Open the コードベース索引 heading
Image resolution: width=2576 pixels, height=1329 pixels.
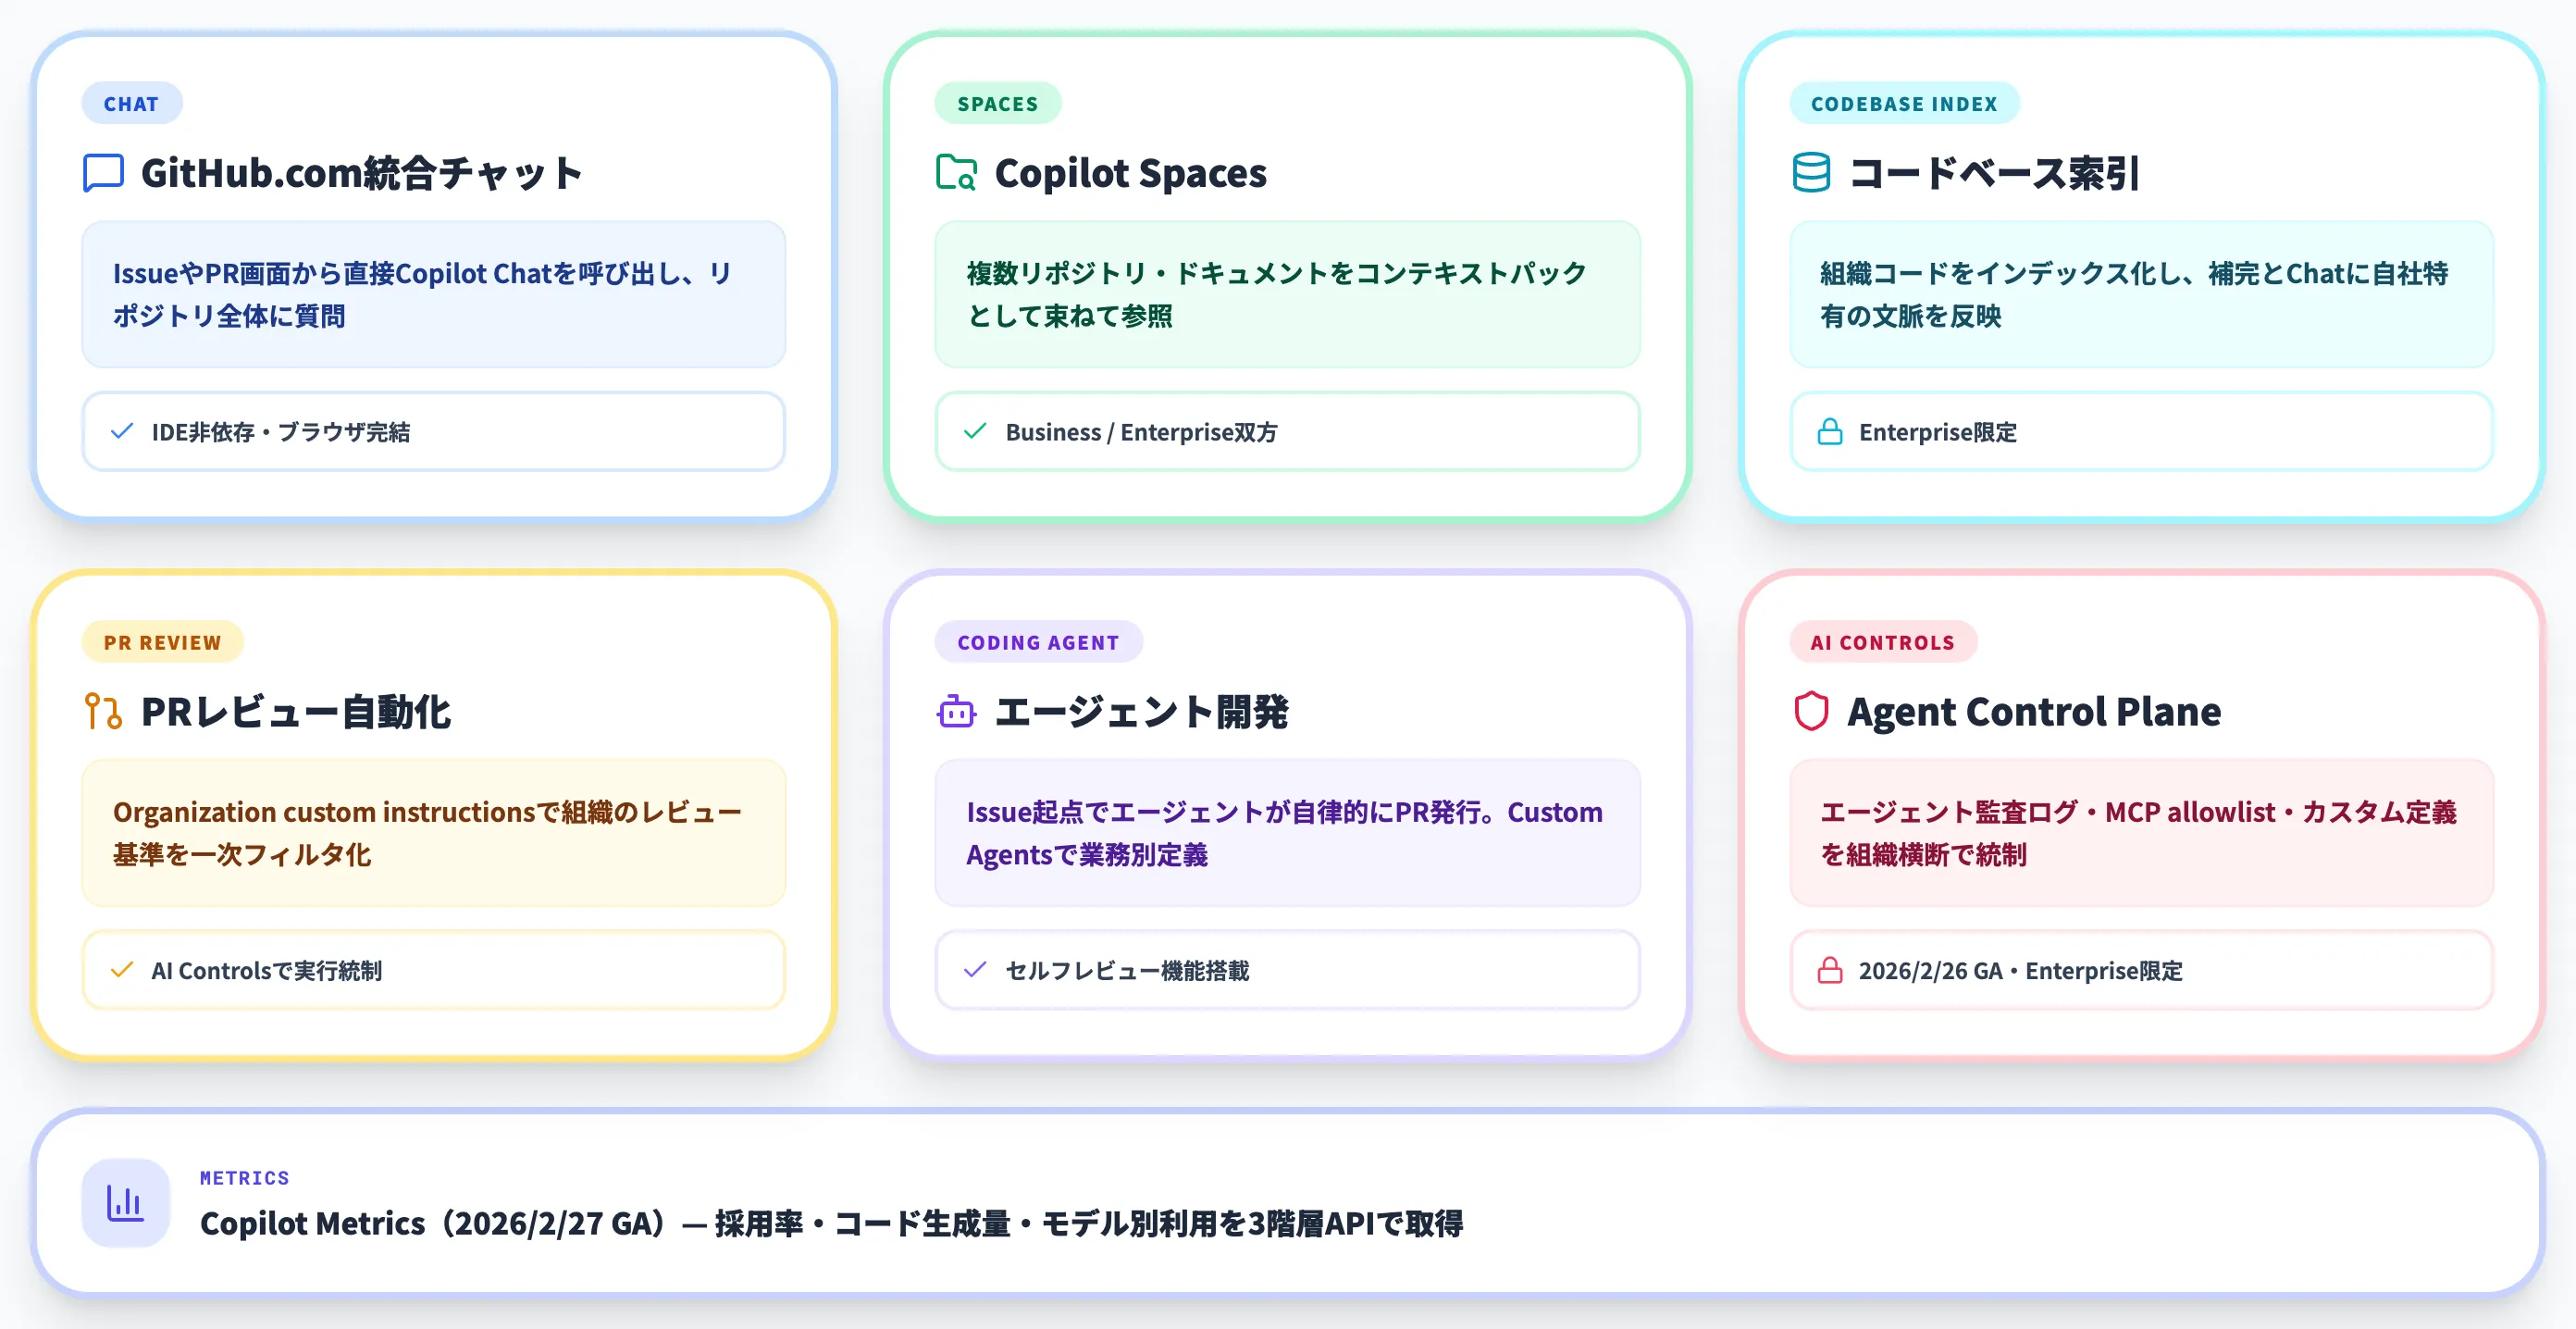(x=1994, y=173)
